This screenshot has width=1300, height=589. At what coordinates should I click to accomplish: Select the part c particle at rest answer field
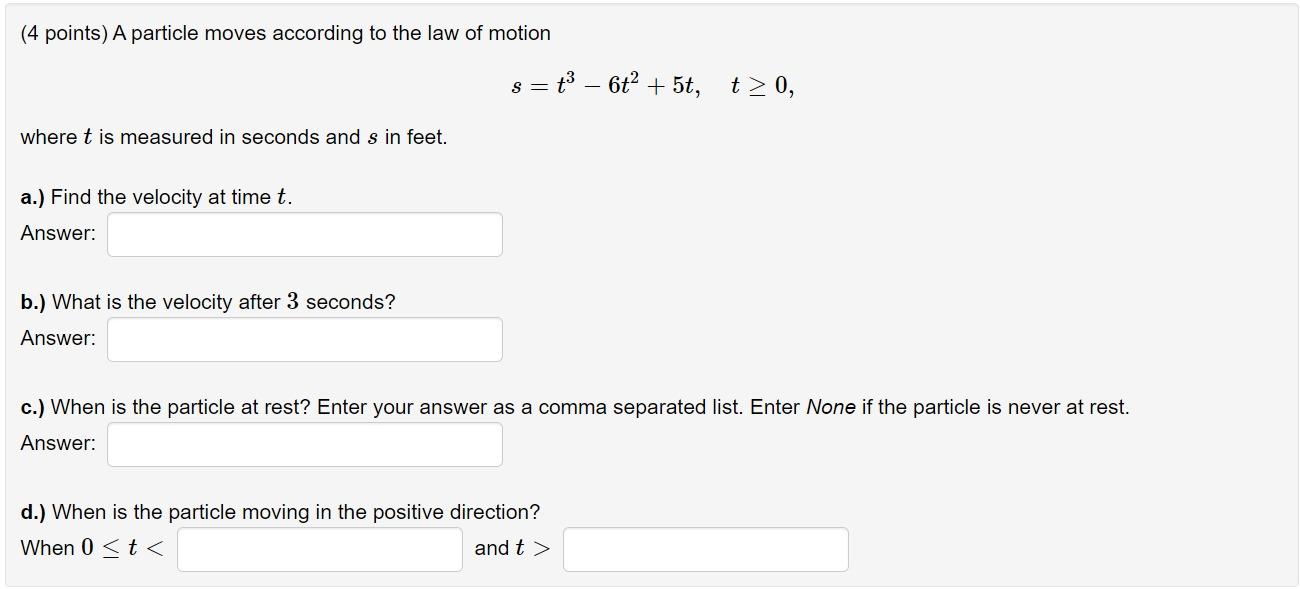[305, 444]
